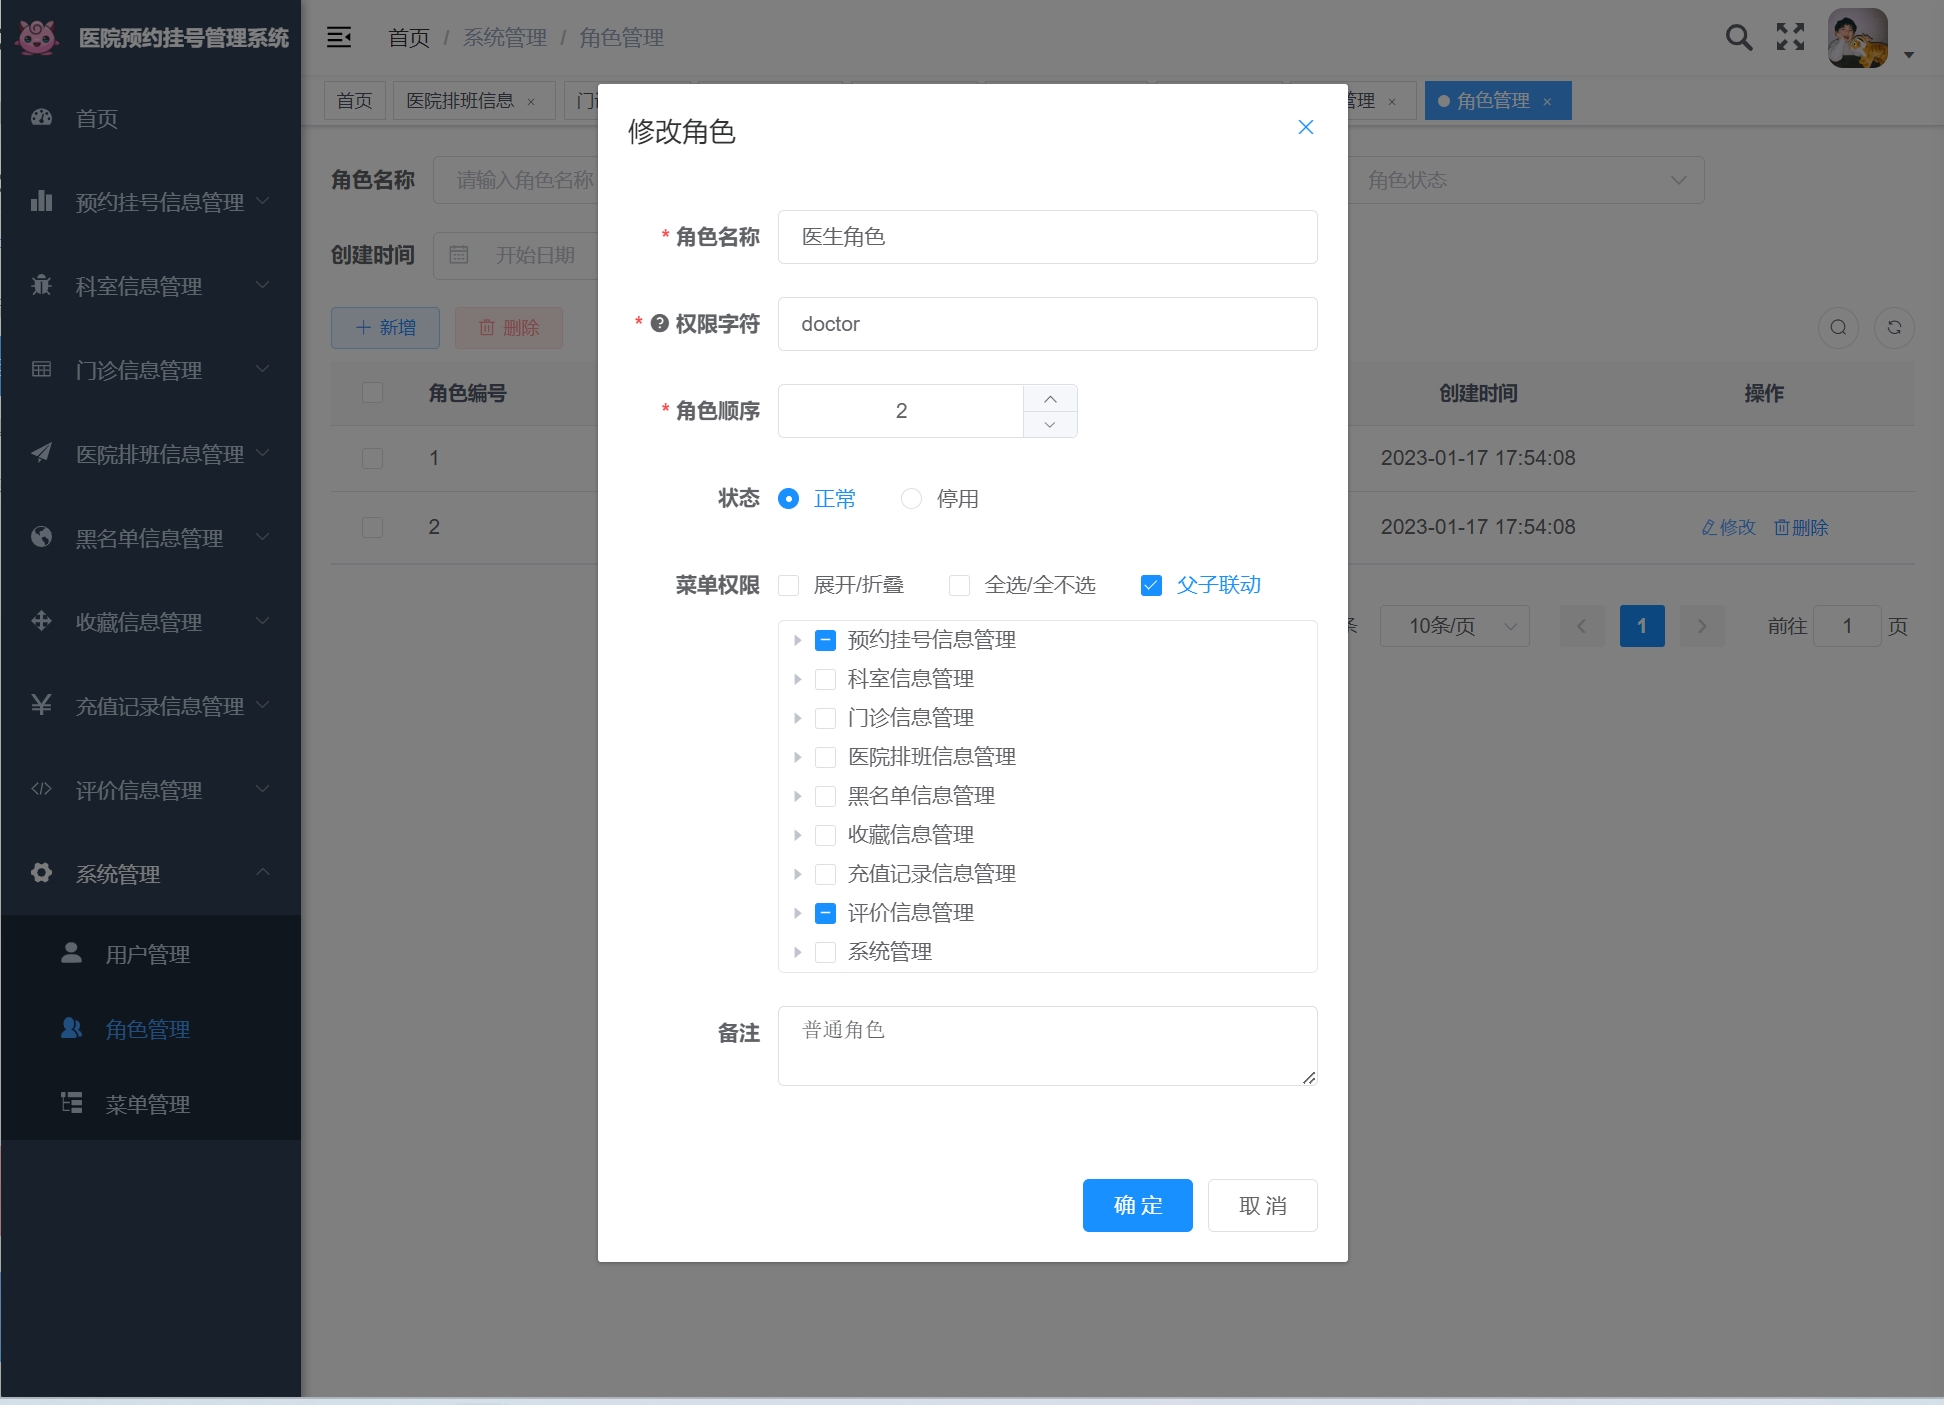
Task: Toggle fullscreen using the expand icon
Action: pos(1790,38)
